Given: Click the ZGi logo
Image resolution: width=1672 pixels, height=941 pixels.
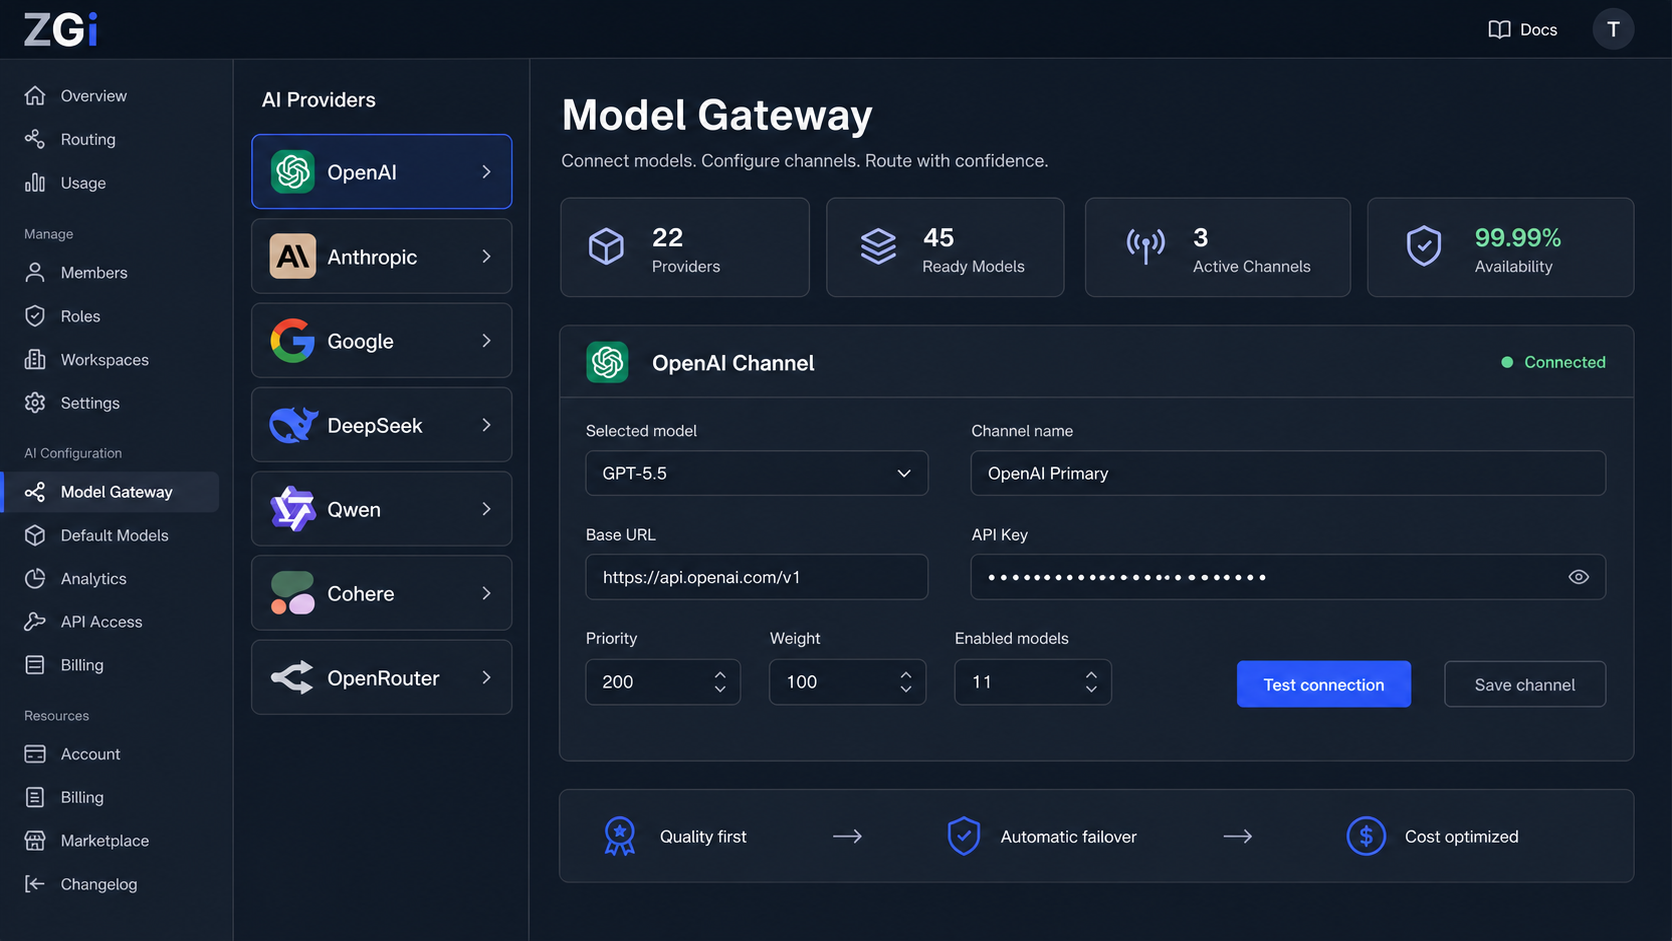Looking at the screenshot, I should [60, 29].
